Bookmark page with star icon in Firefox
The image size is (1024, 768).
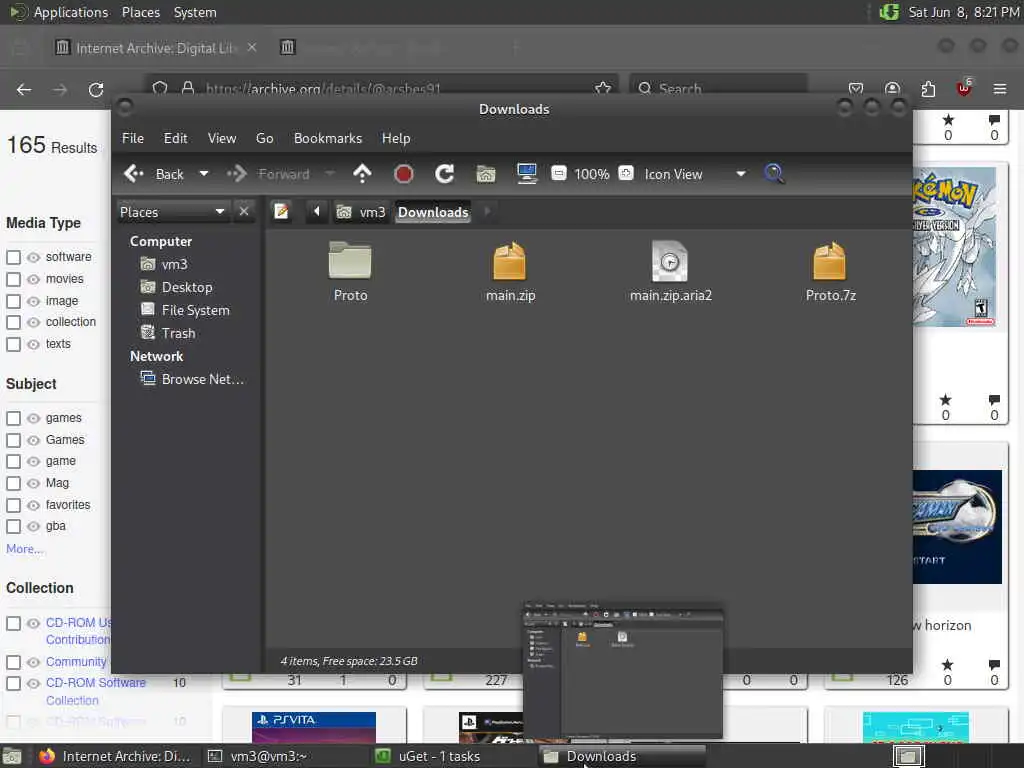[x=603, y=88]
